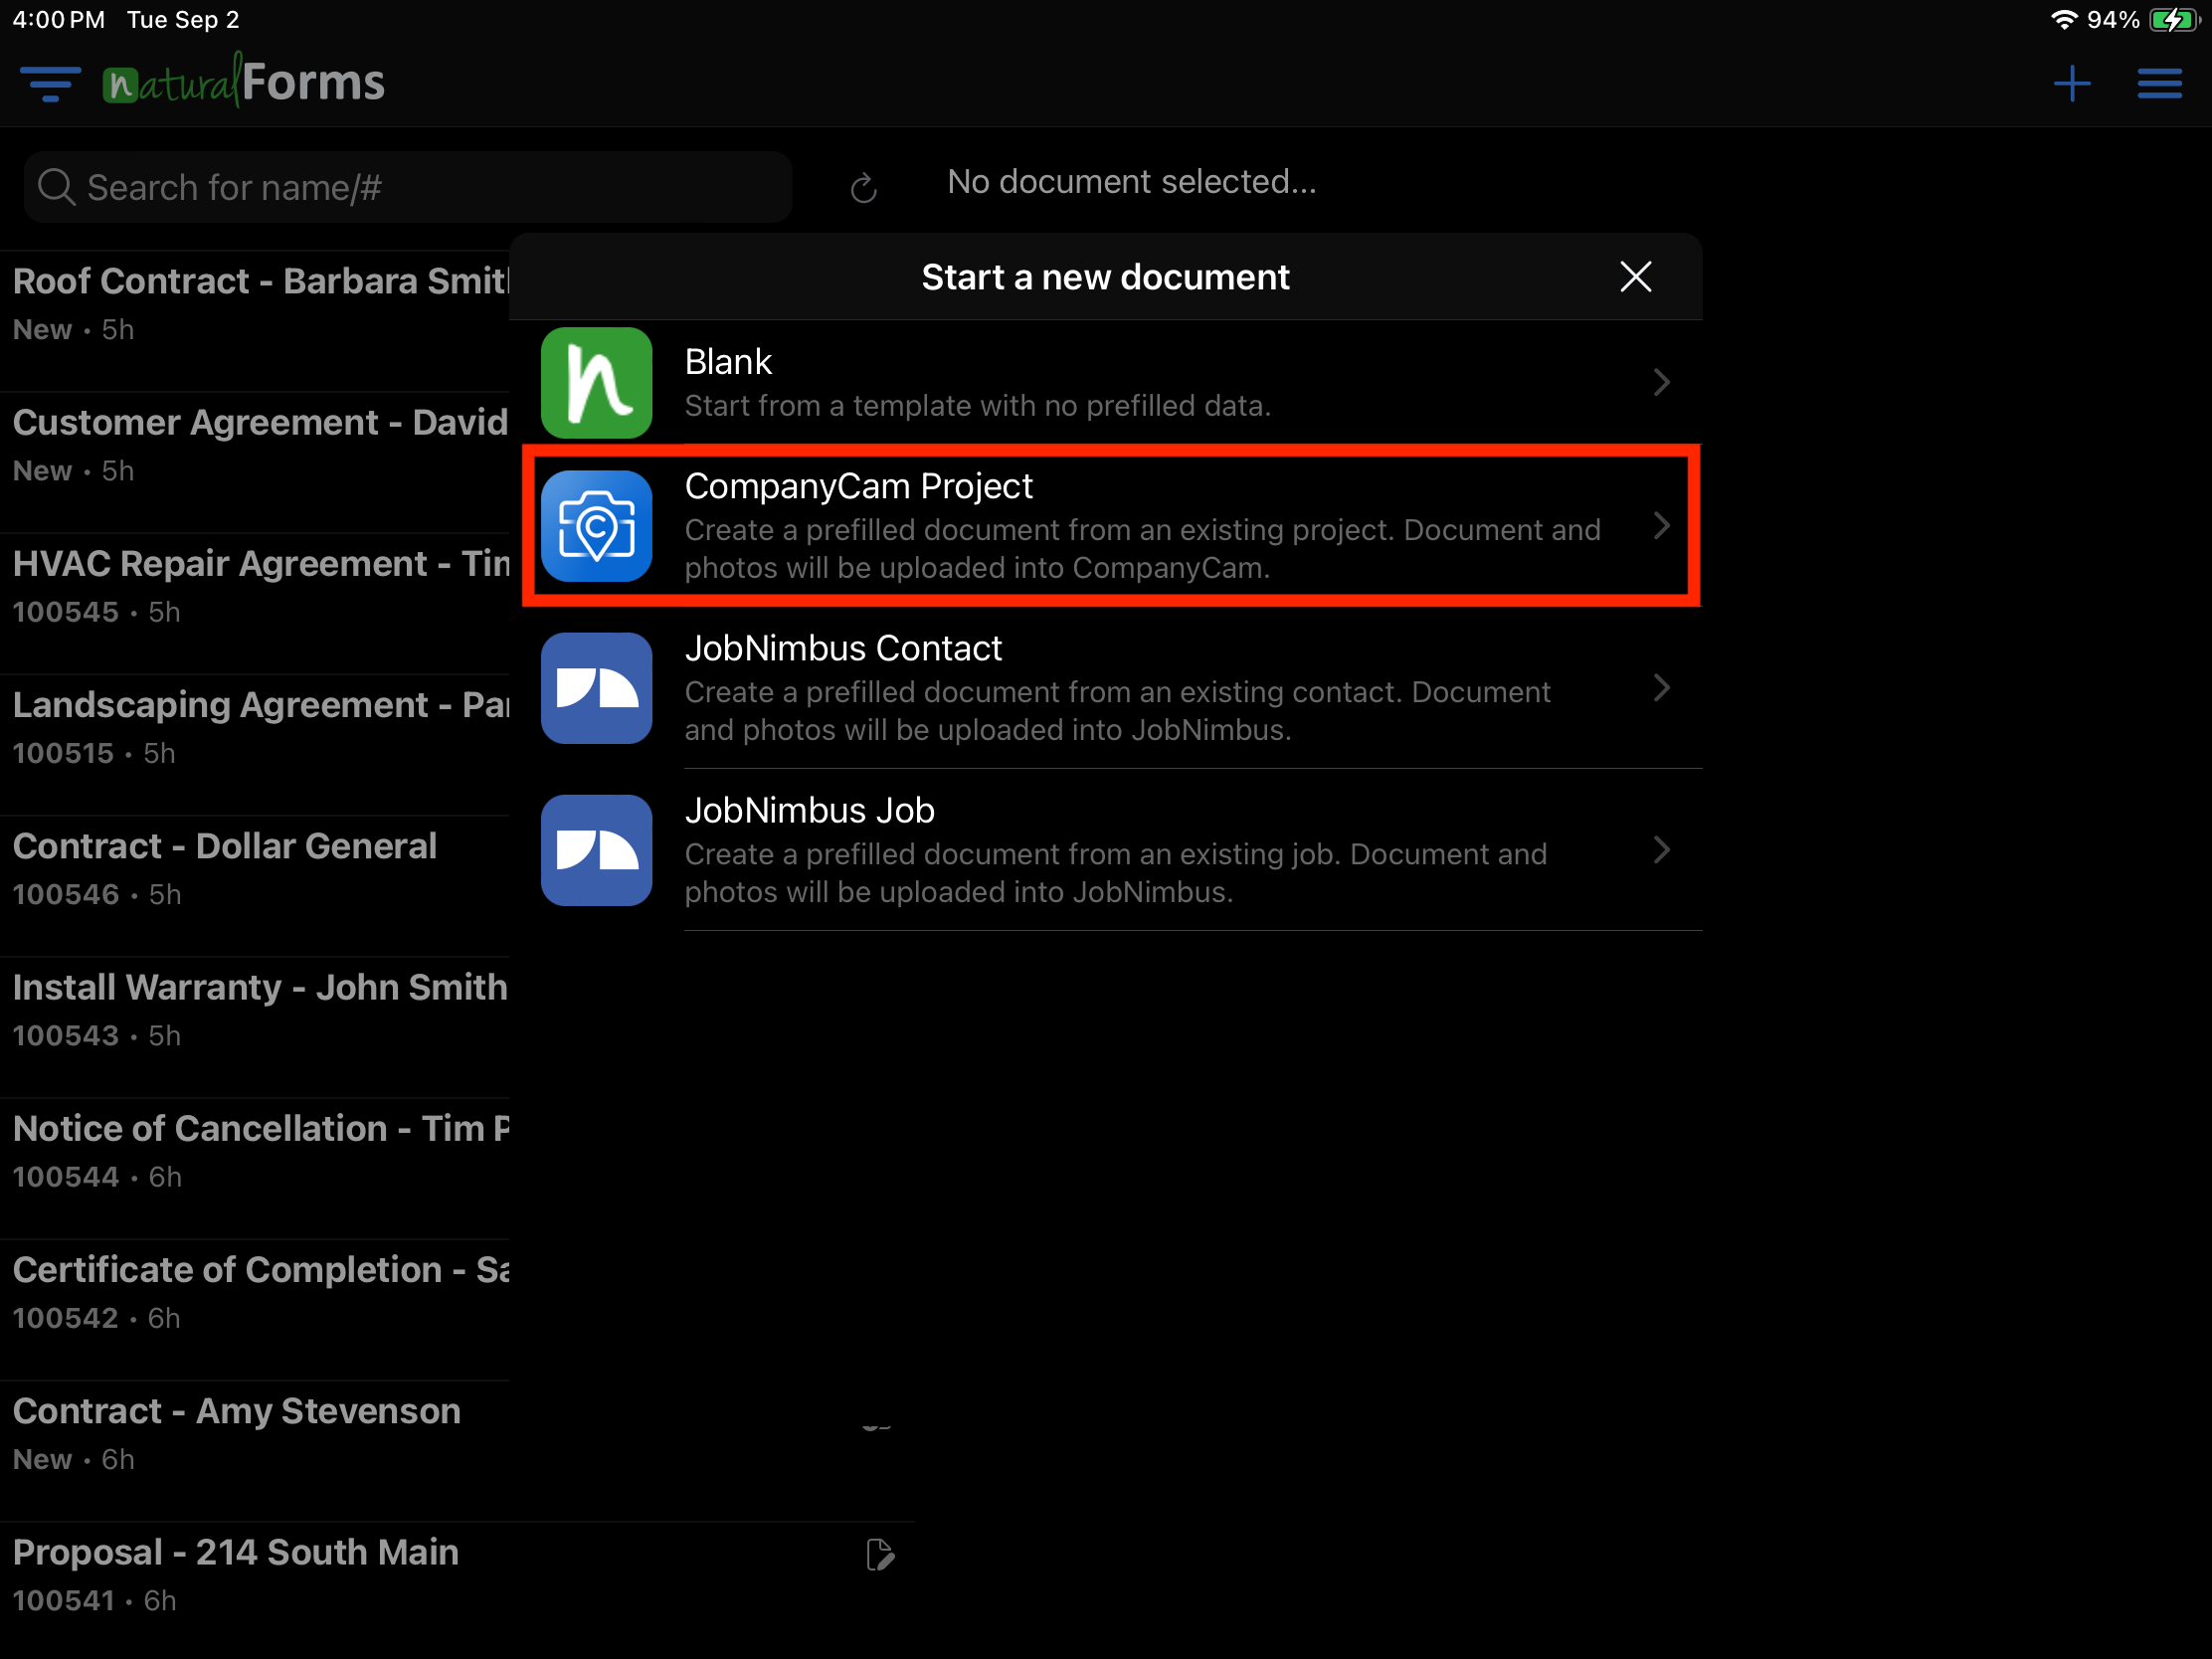This screenshot has height=1659, width=2212.
Task: Open the hamburger menu icon
Action: [x=2159, y=84]
